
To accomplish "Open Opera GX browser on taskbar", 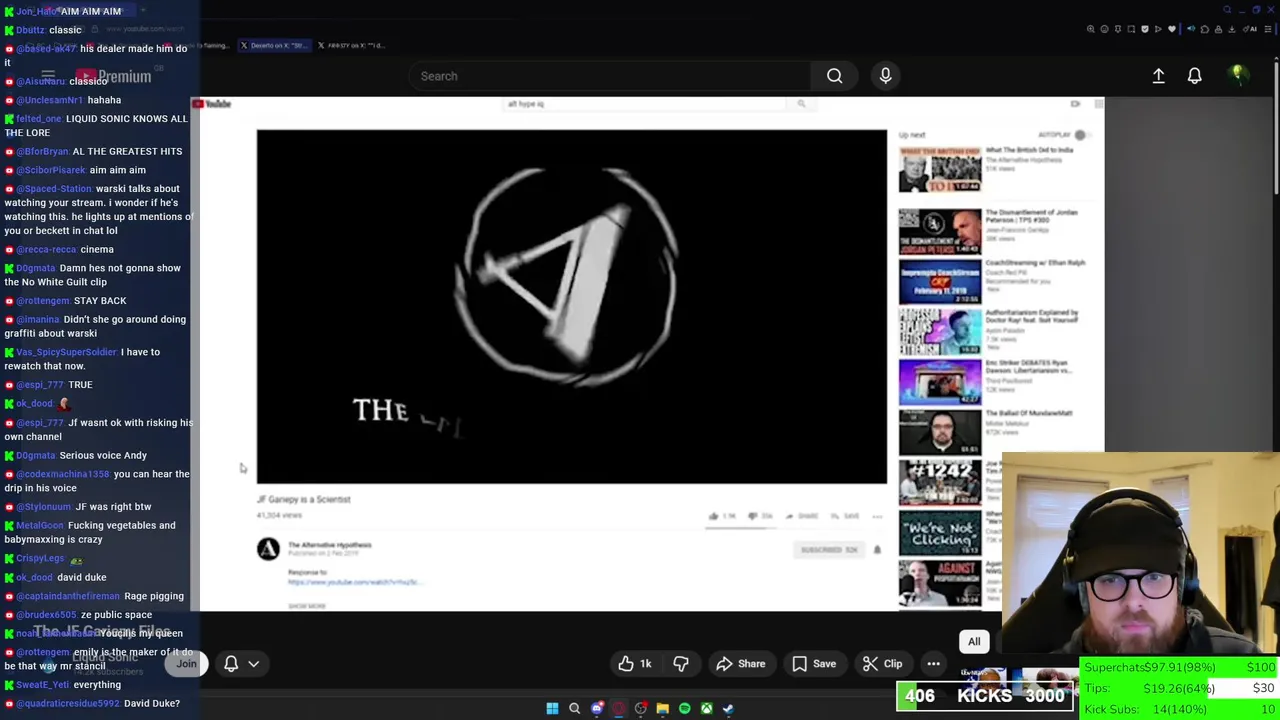I will (x=618, y=709).
